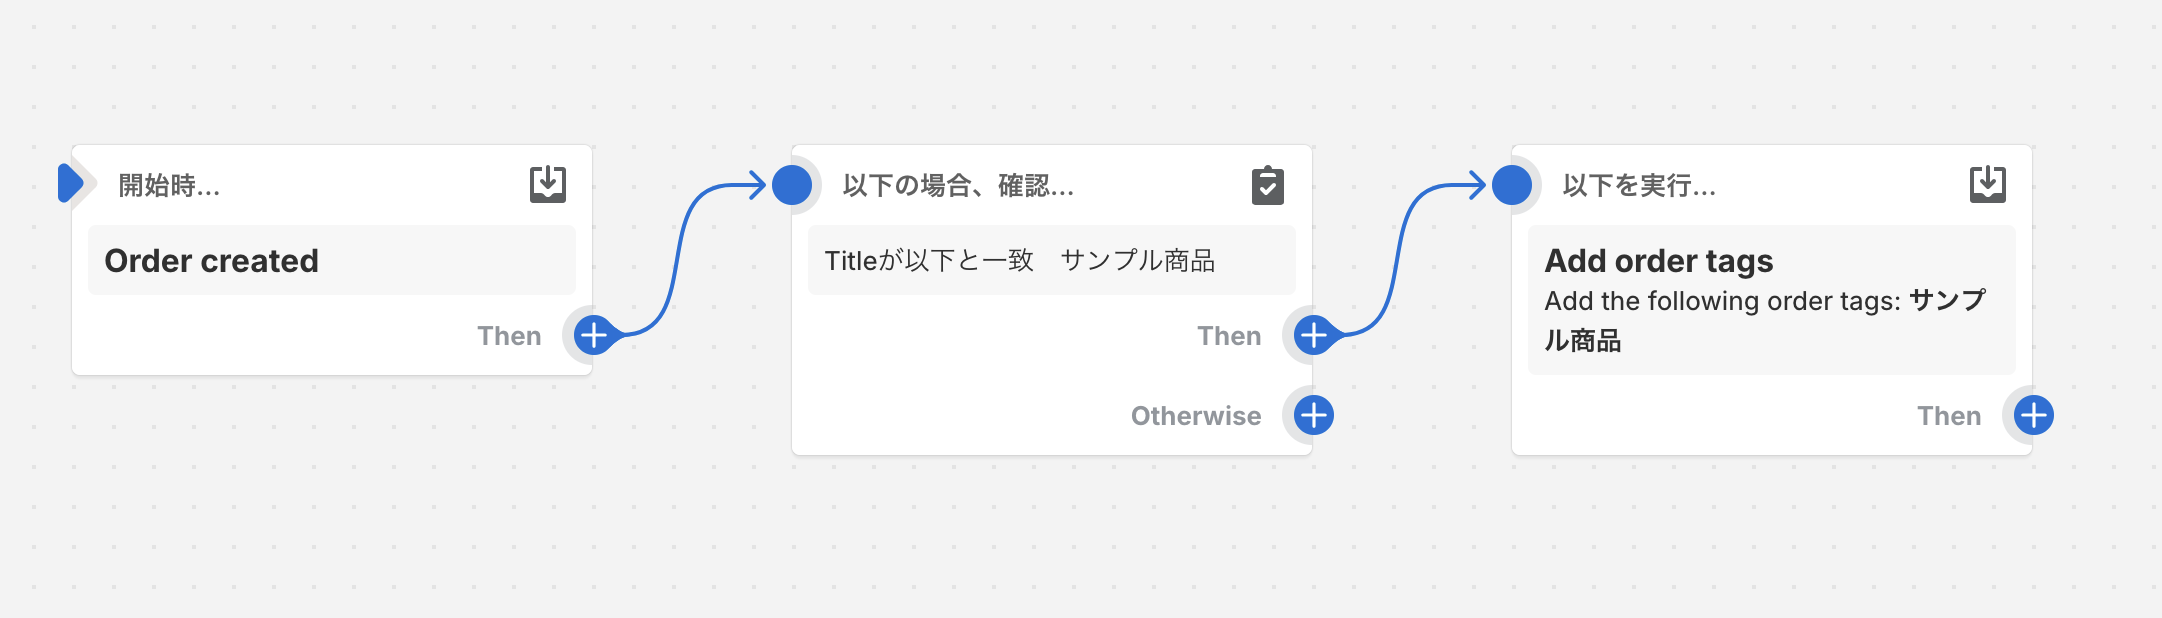Viewport: 2162px width, 618px height.
Task: Edit the Titleが以下と一致 condition row
Action: click(x=1051, y=260)
